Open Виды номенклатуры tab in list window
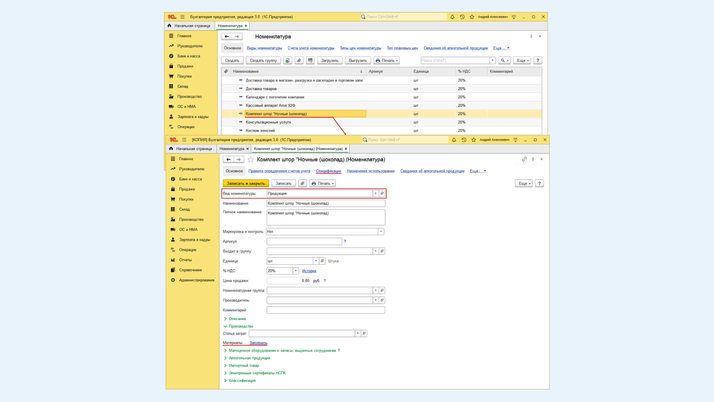714x402 pixels. click(x=264, y=48)
